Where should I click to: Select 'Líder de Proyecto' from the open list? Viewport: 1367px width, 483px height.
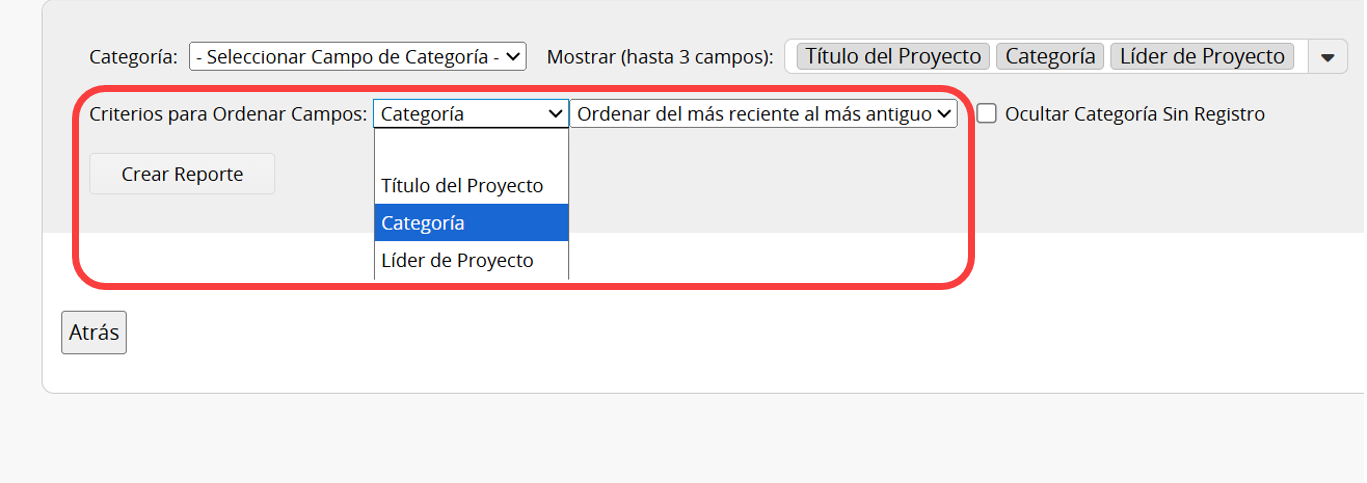click(471, 260)
